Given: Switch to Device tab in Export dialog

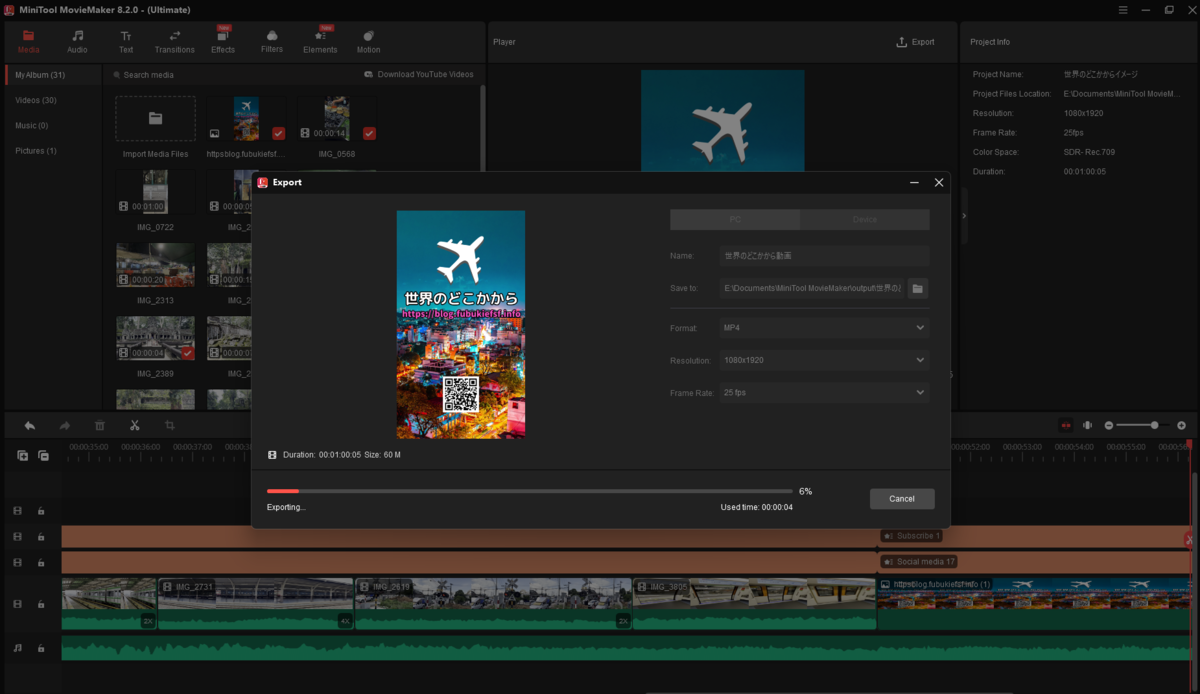Looking at the screenshot, I should (x=865, y=220).
